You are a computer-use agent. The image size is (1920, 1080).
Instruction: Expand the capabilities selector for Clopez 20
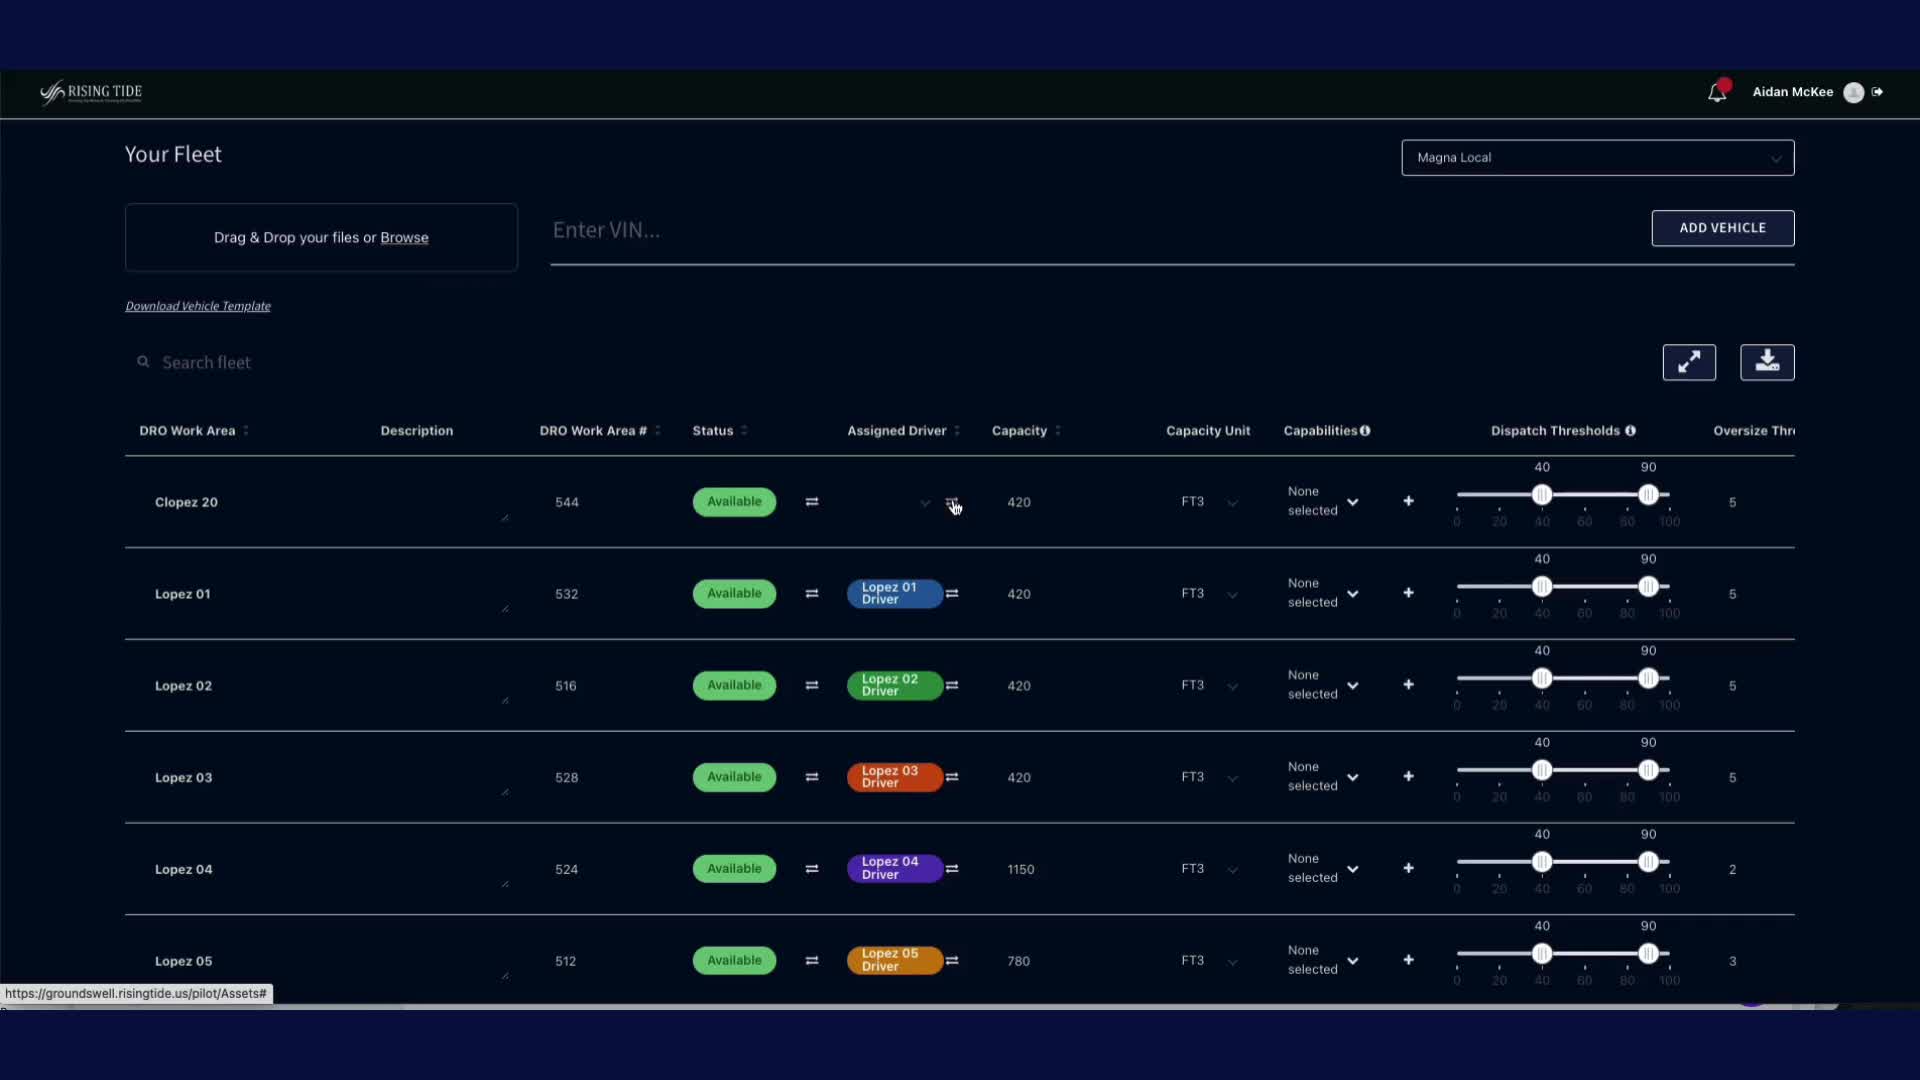click(1352, 502)
